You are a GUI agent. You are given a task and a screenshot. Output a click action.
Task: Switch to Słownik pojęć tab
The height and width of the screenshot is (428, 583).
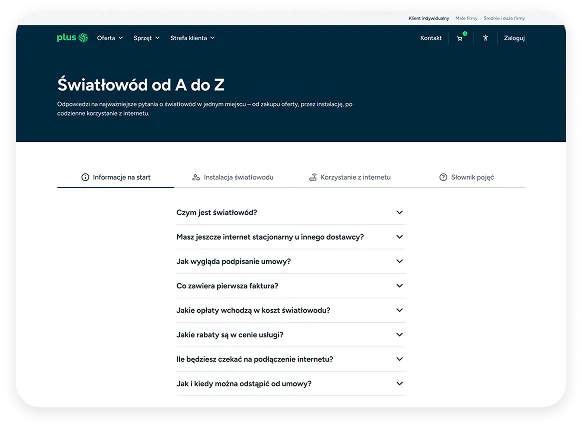(467, 177)
